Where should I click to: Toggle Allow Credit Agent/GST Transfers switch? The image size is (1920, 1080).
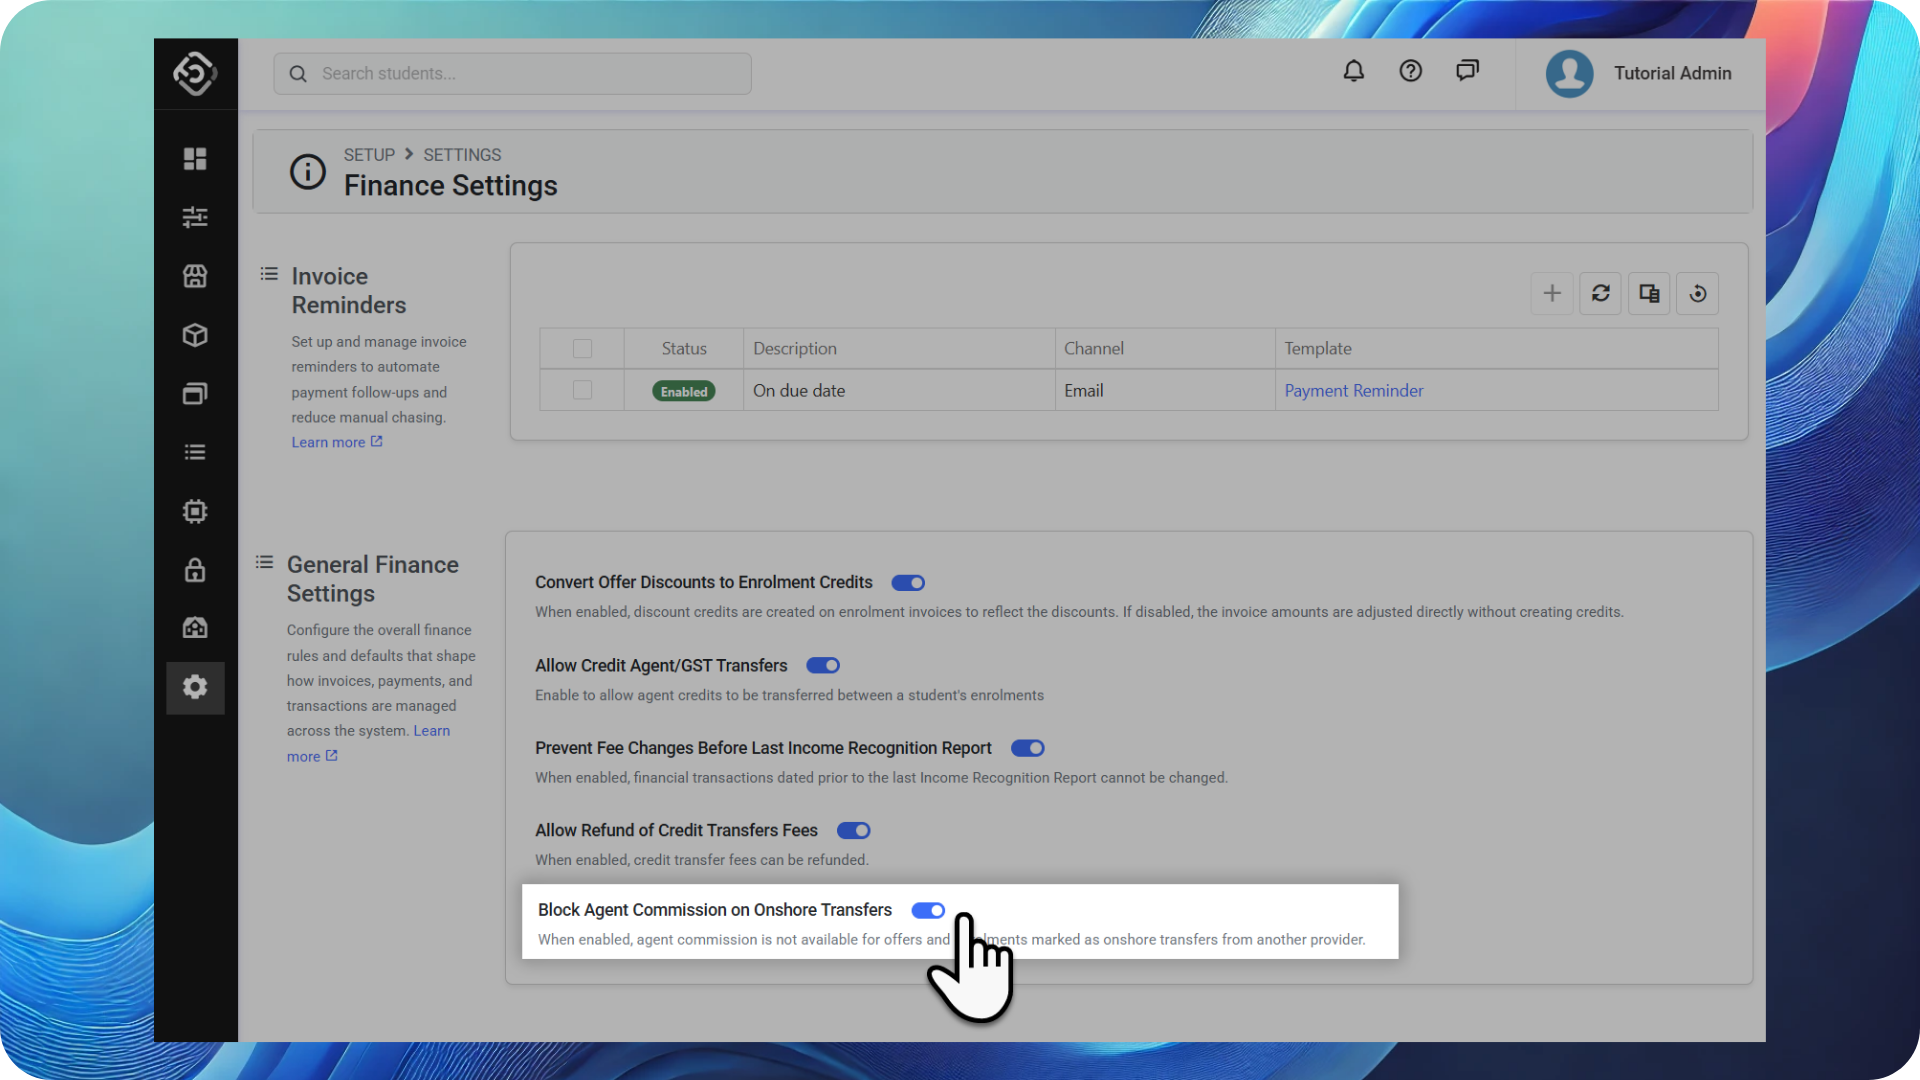[823, 666]
